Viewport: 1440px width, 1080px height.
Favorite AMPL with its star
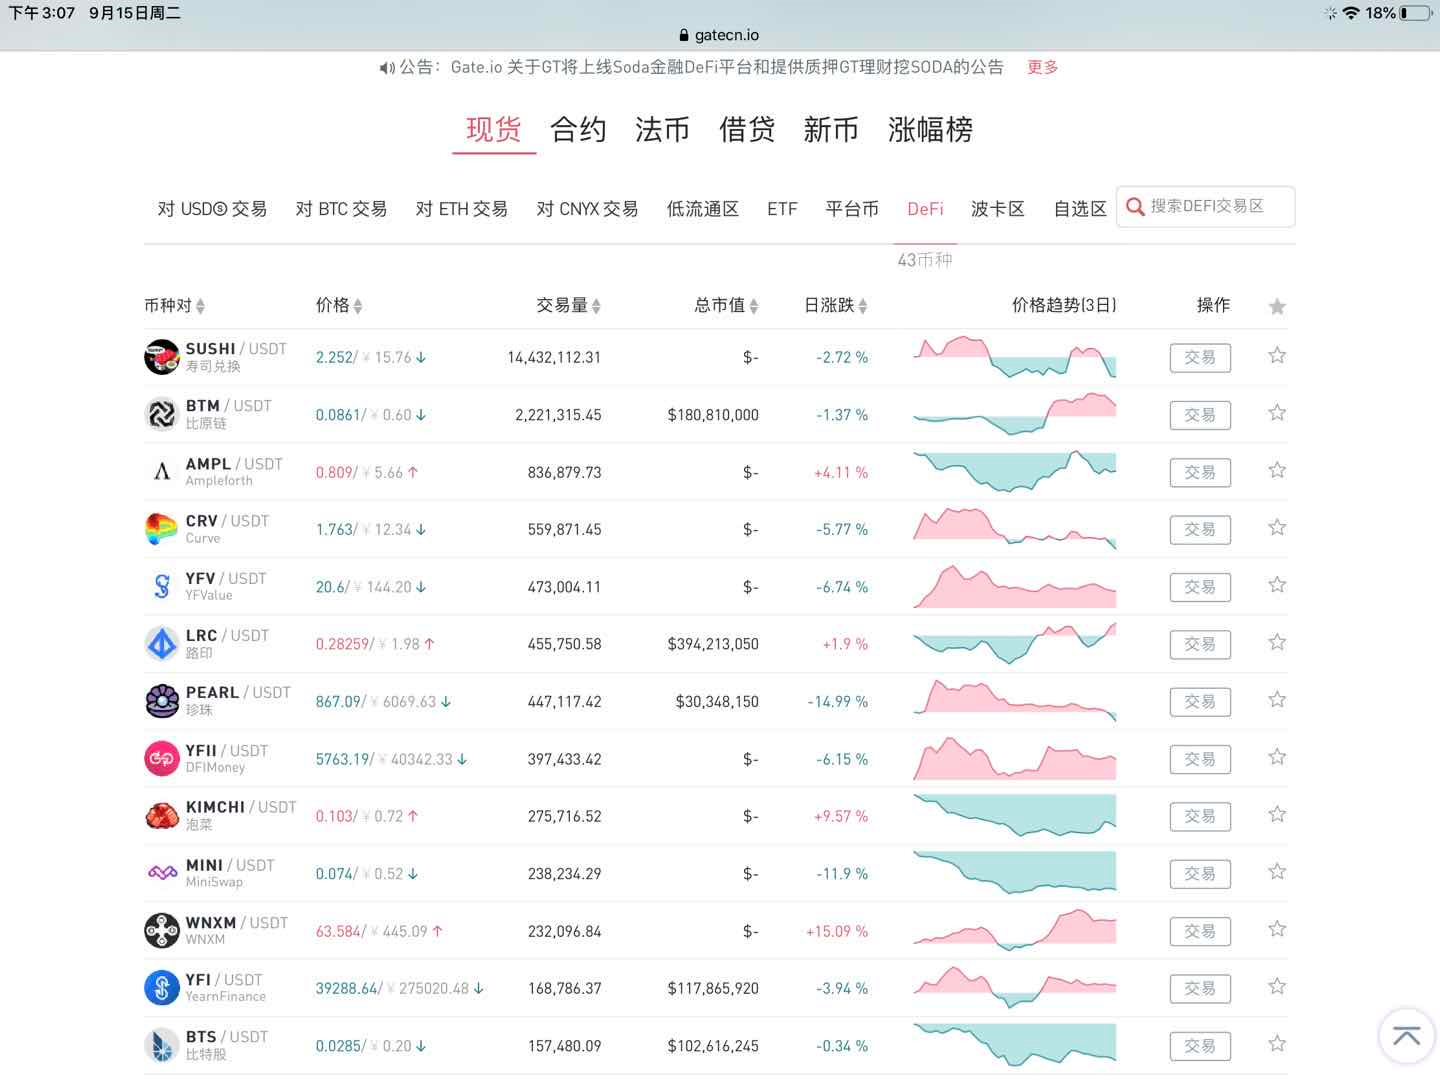tap(1277, 470)
